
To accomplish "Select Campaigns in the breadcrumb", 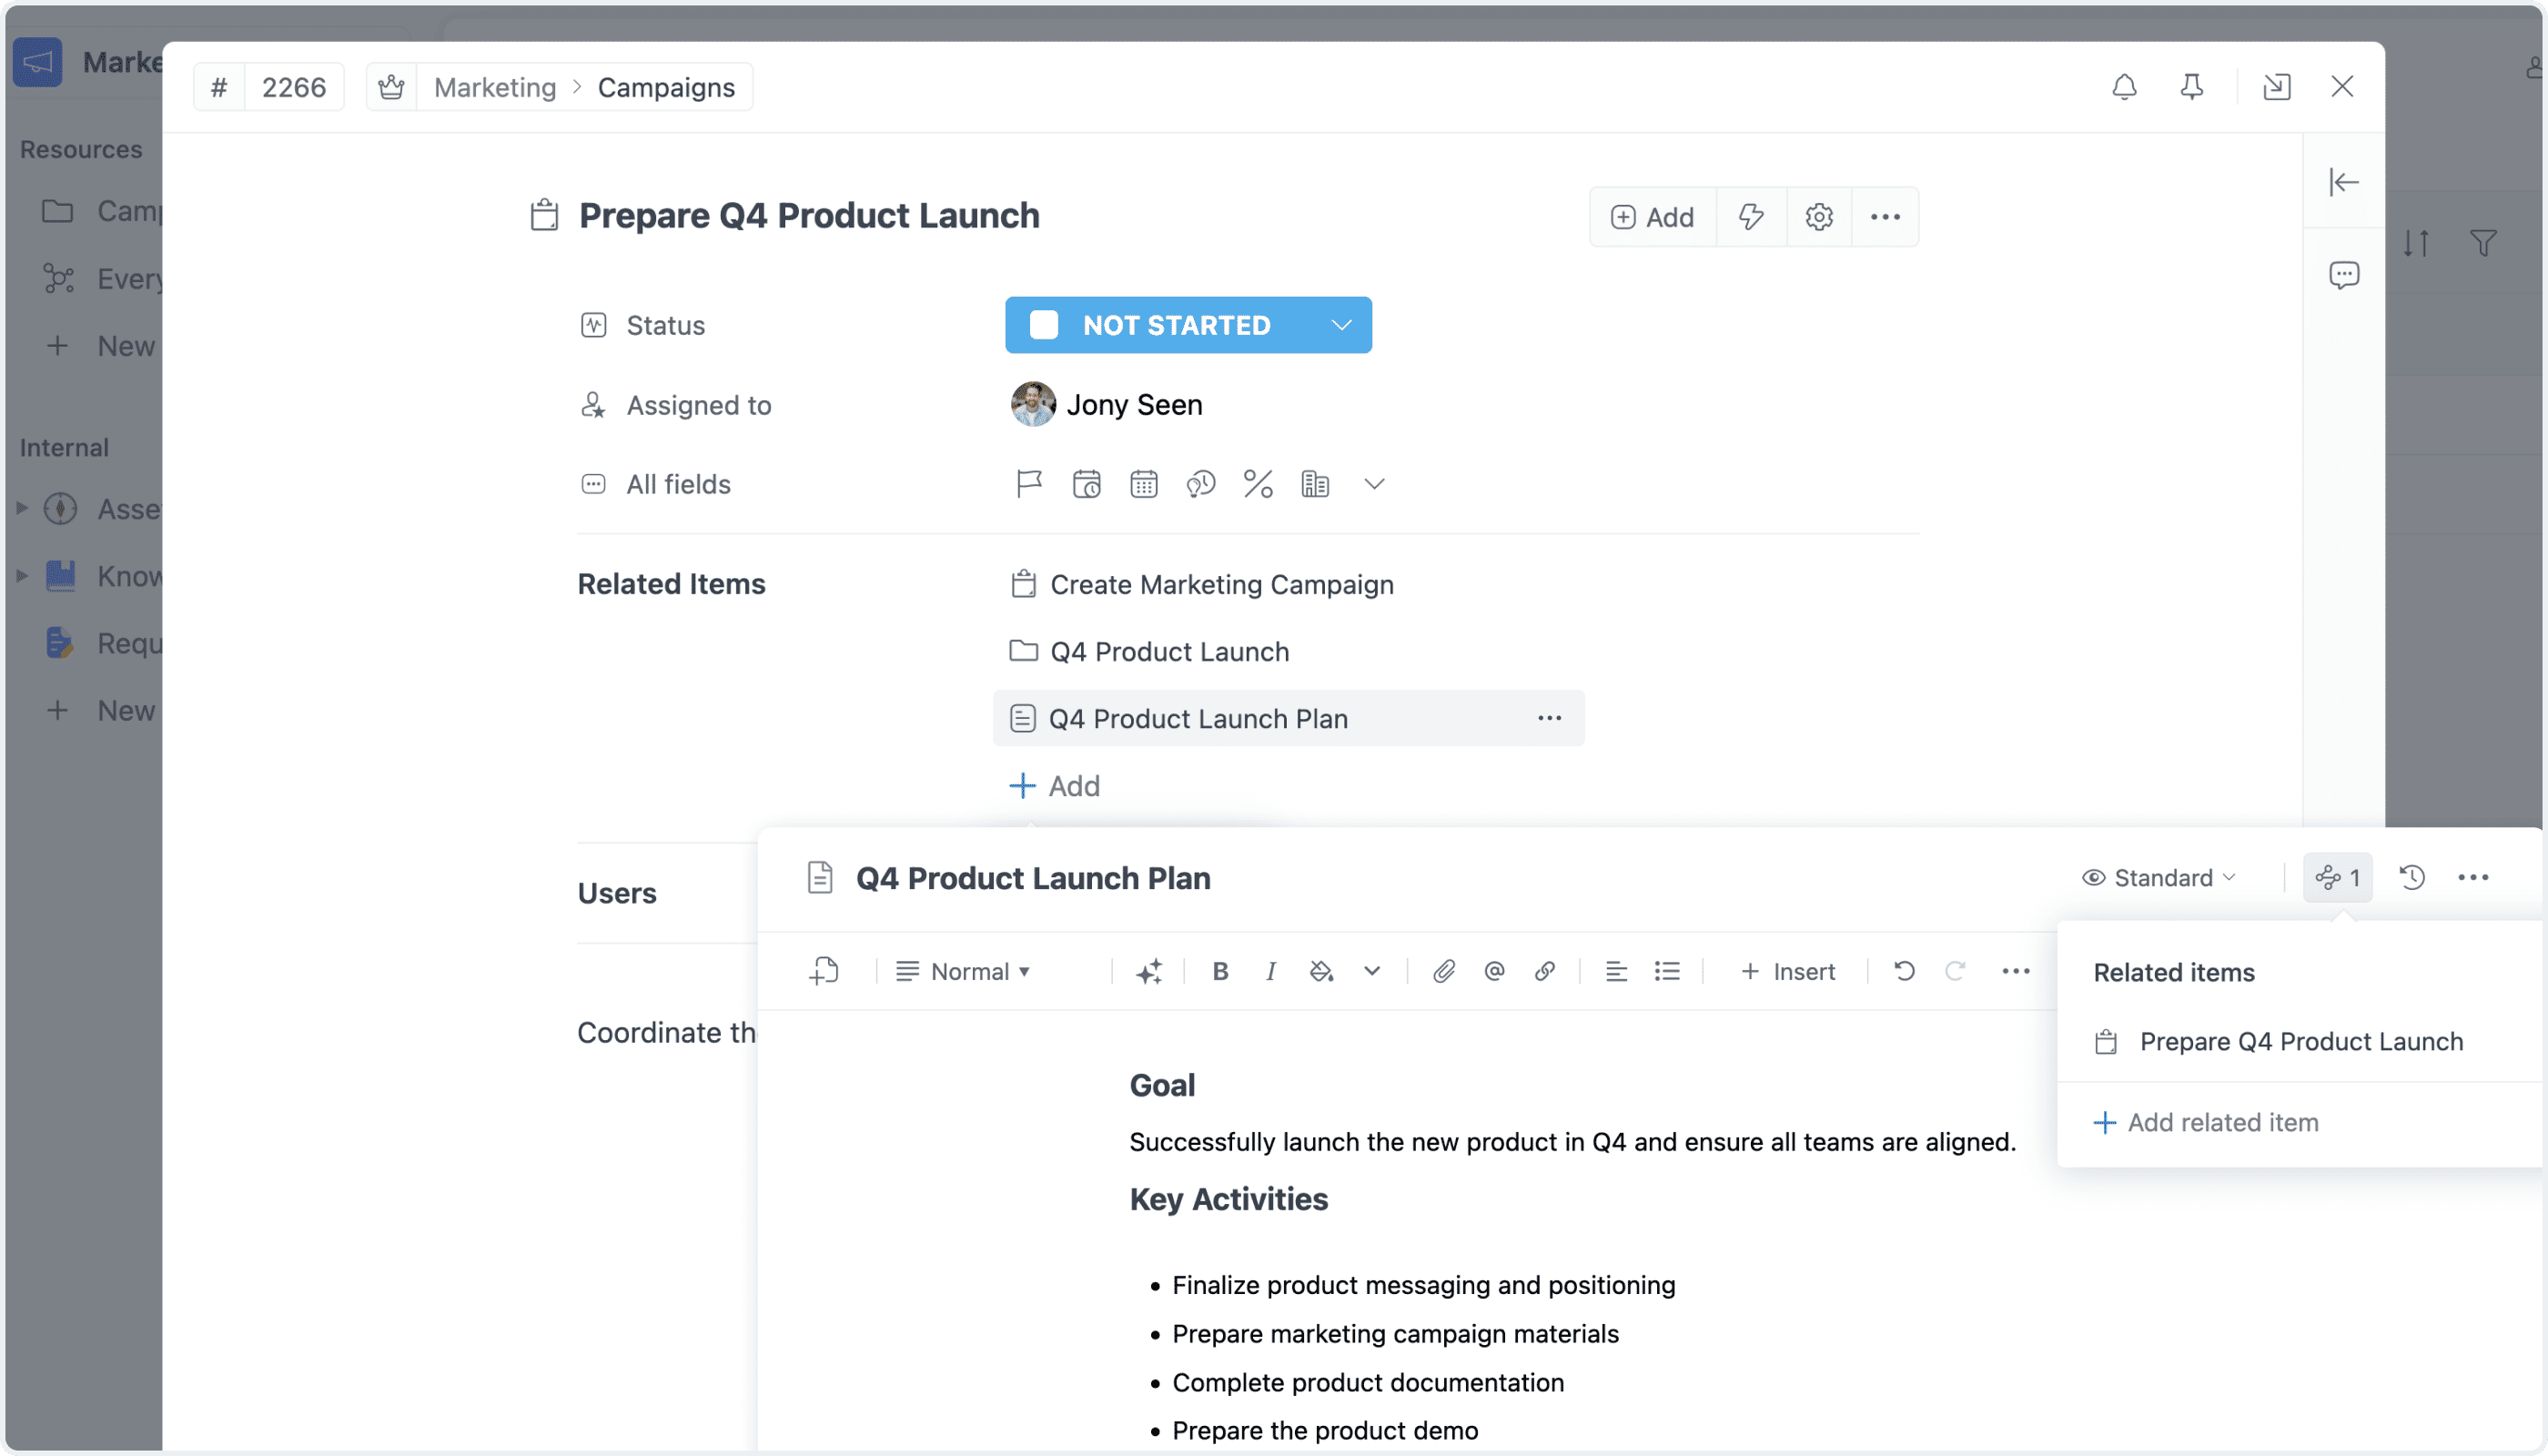I will pyautogui.click(x=666, y=87).
